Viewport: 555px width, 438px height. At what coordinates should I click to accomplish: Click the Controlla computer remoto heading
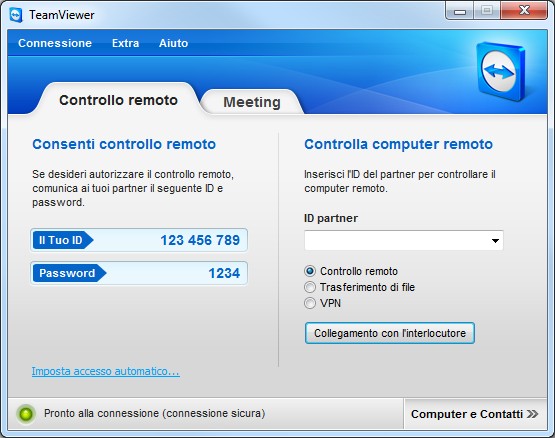pyautogui.click(x=399, y=144)
